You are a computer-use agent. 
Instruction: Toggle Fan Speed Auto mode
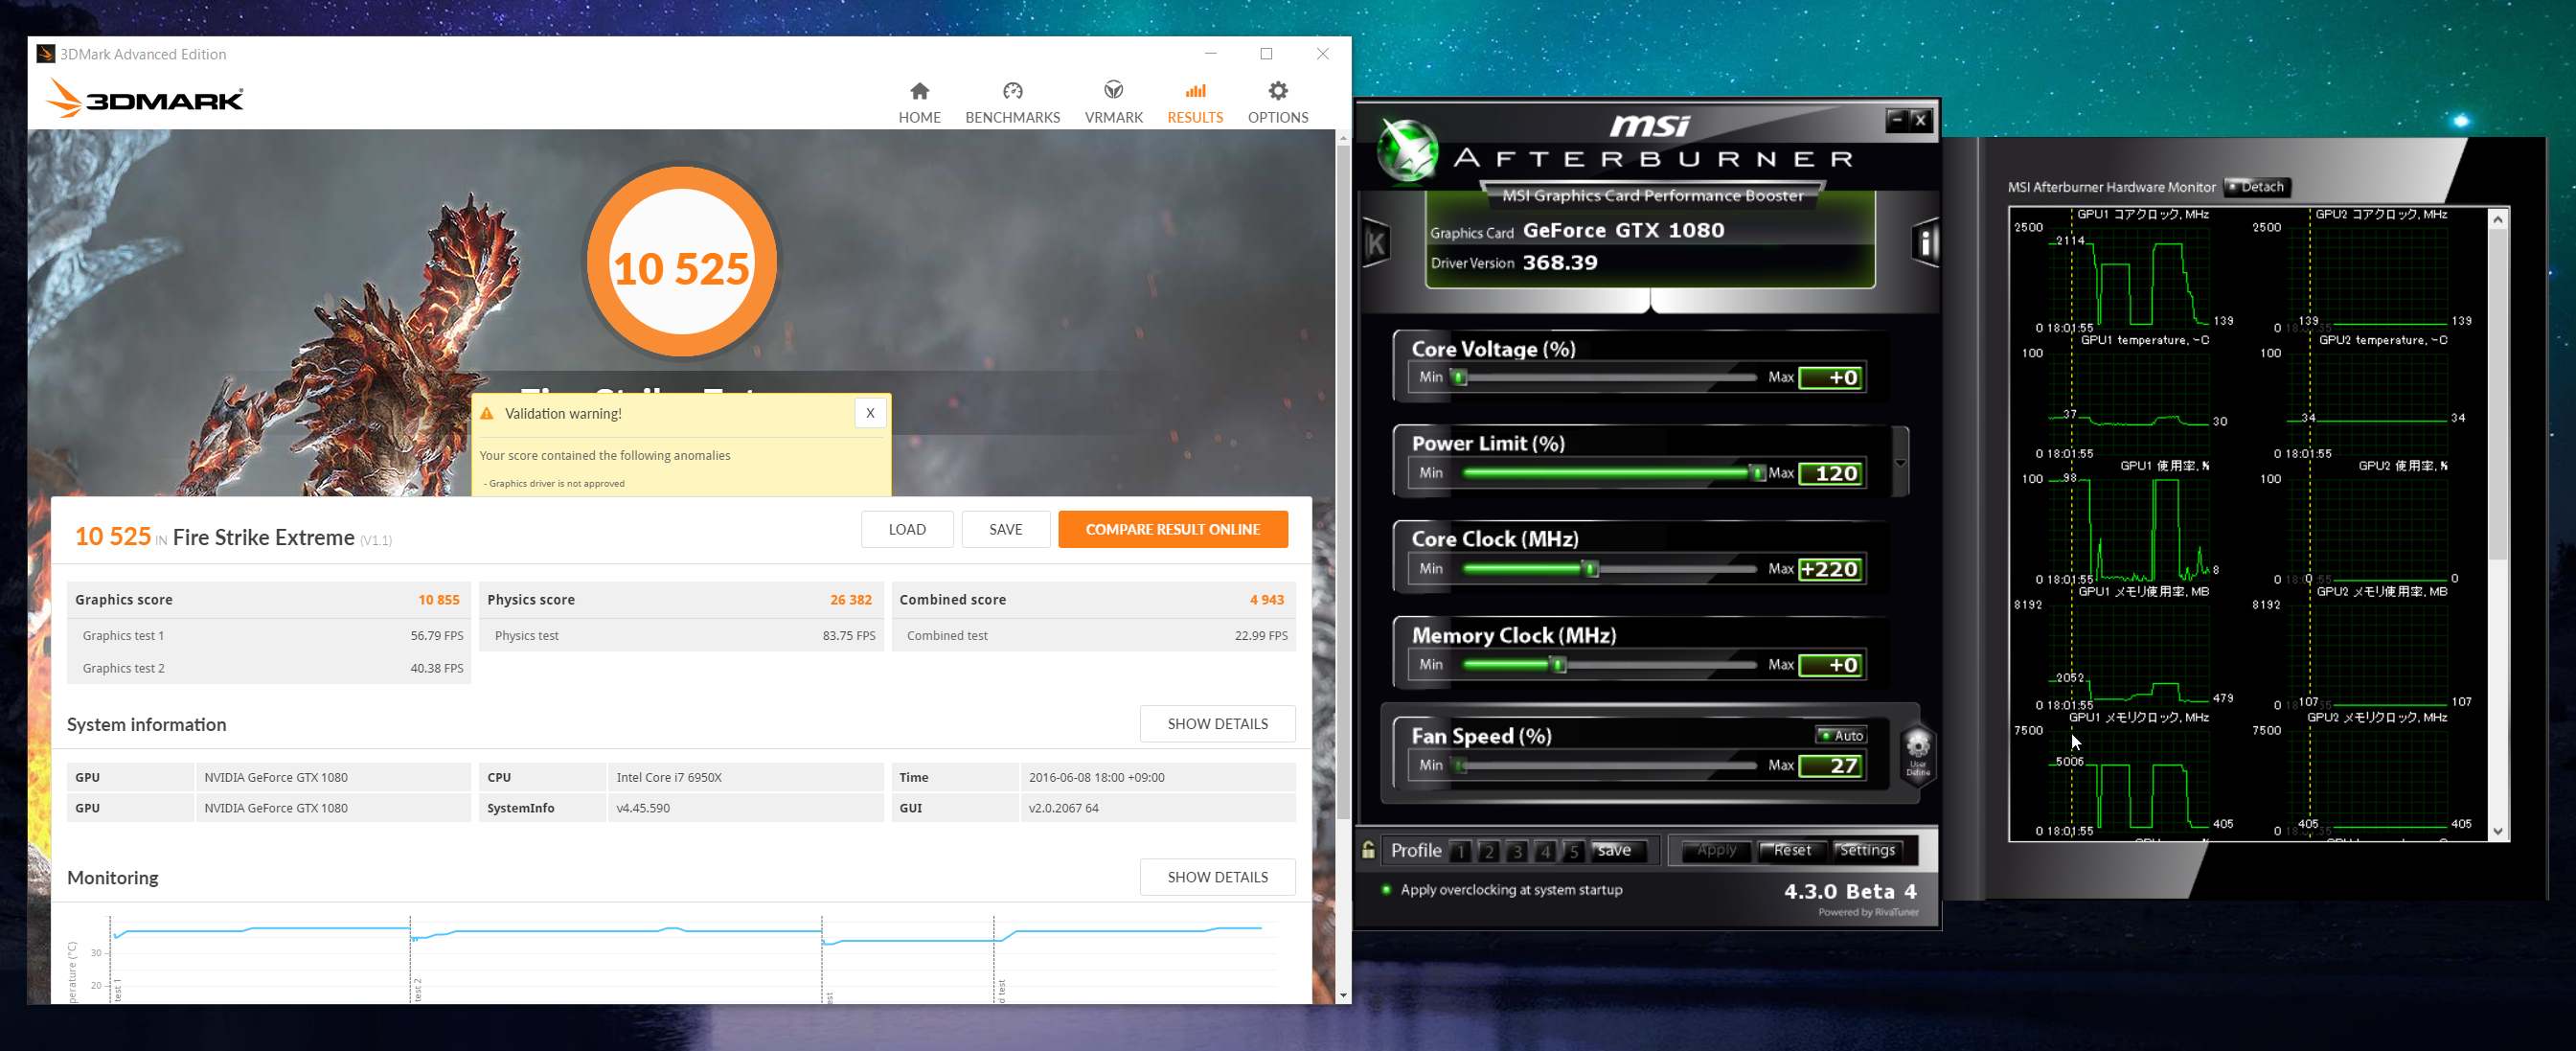1840,735
